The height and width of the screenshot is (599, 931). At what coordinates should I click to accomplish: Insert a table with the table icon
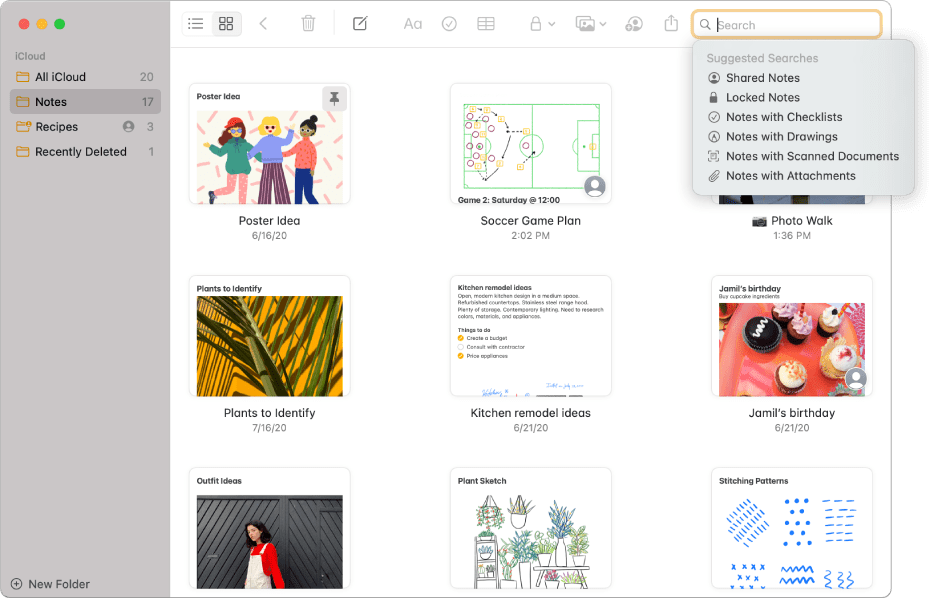point(486,23)
